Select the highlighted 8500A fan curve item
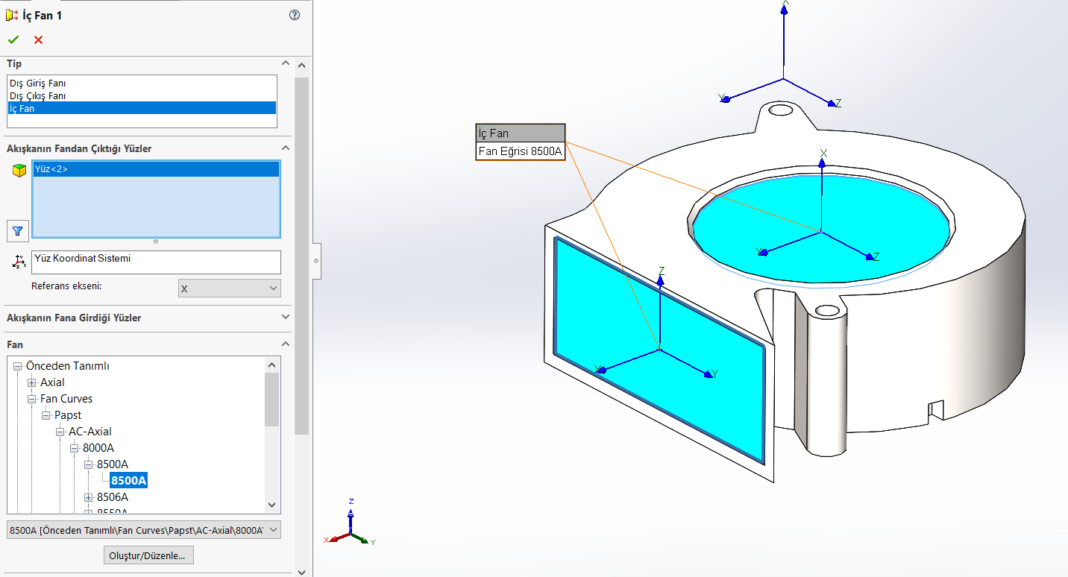Image resolution: width=1068 pixels, height=577 pixels. tap(128, 479)
